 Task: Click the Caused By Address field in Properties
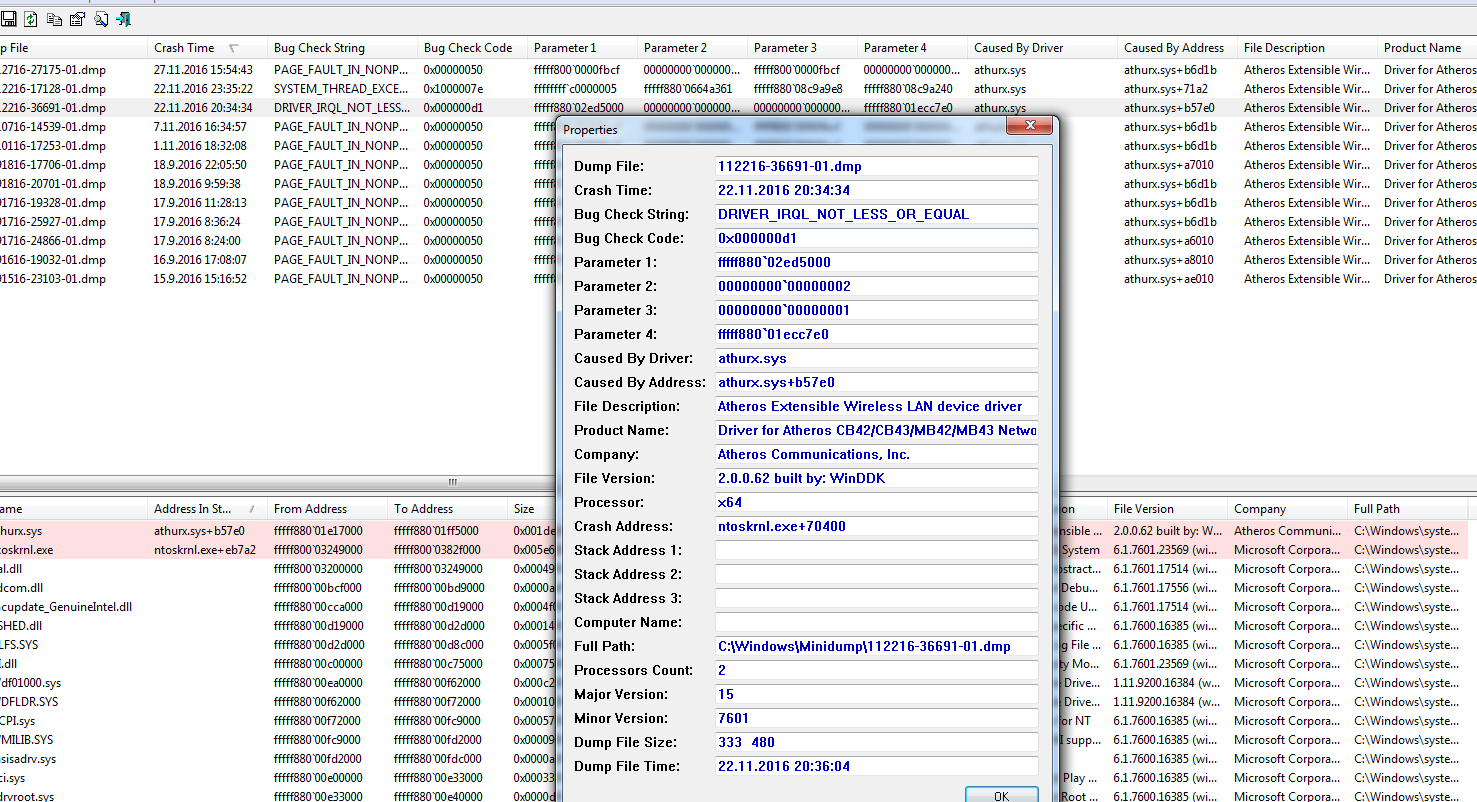click(876, 383)
